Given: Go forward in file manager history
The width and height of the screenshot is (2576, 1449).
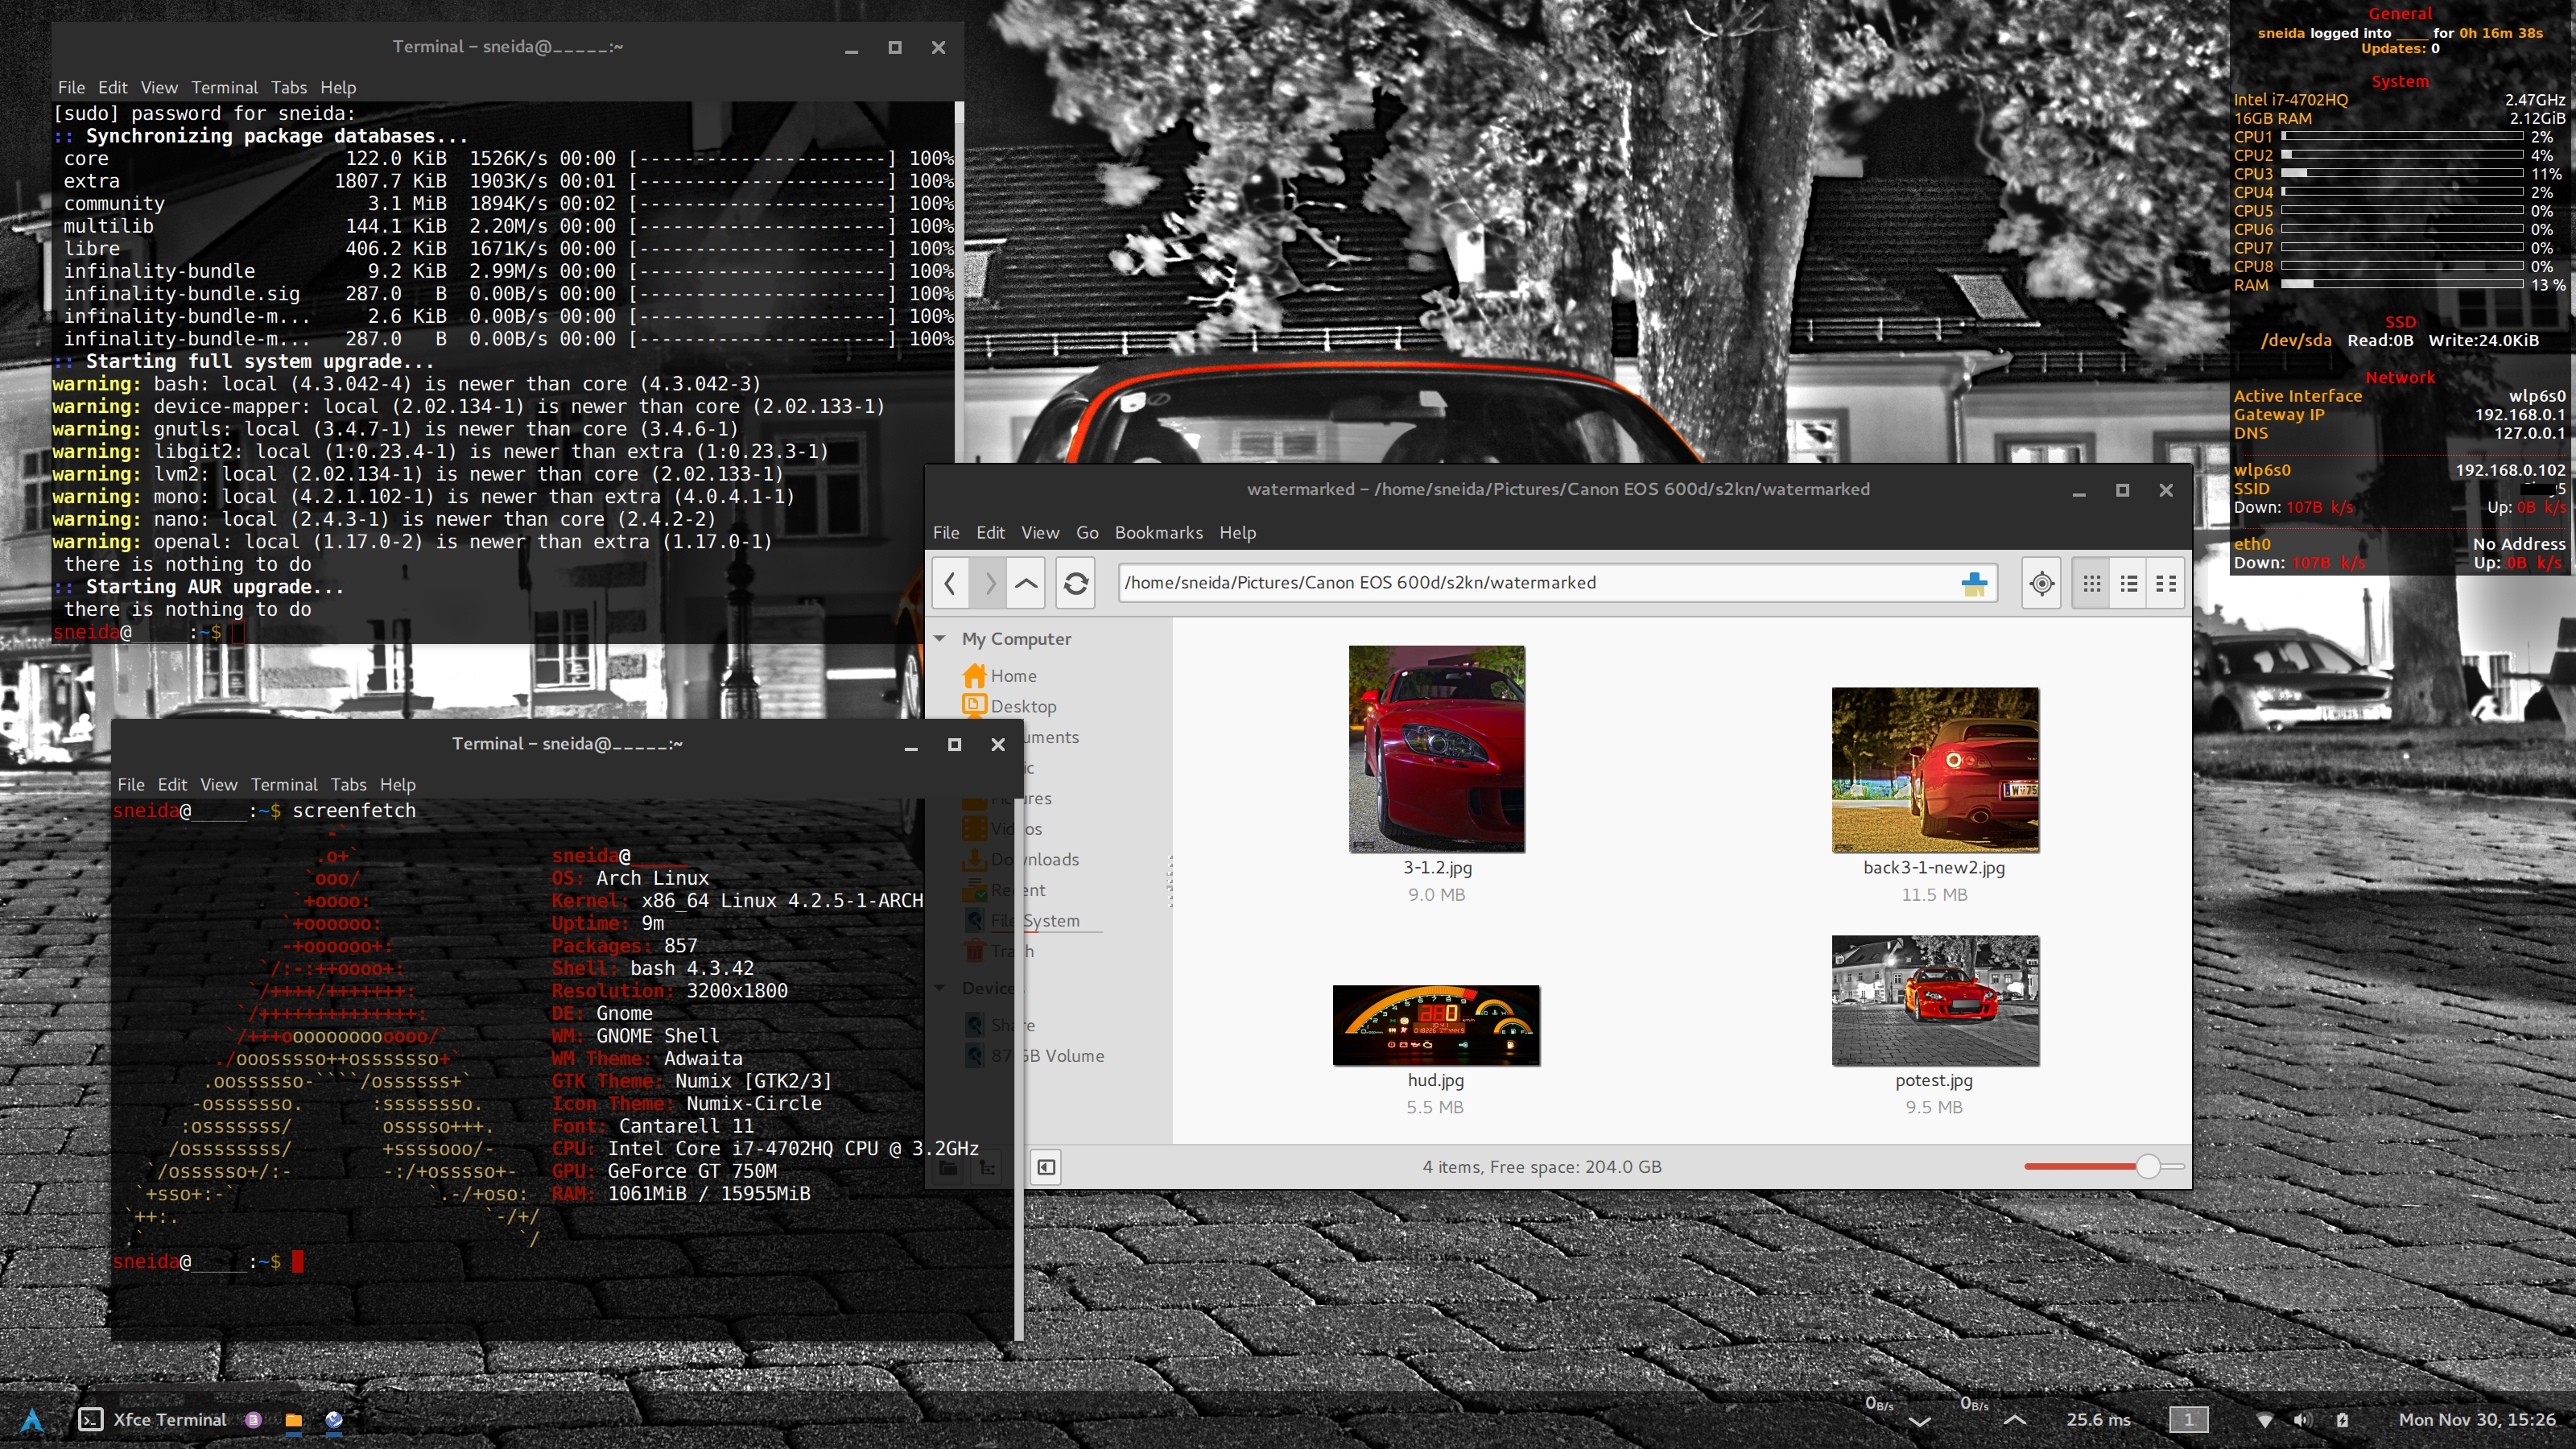Looking at the screenshot, I should point(989,583).
